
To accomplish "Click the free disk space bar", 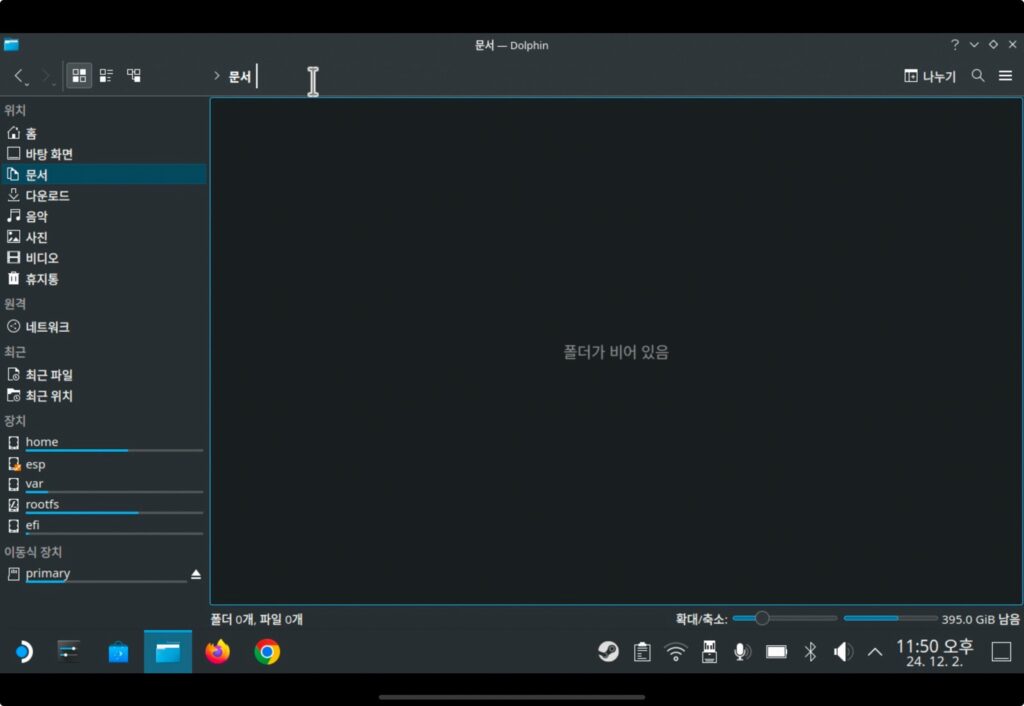I will pyautogui.click(x=890, y=618).
